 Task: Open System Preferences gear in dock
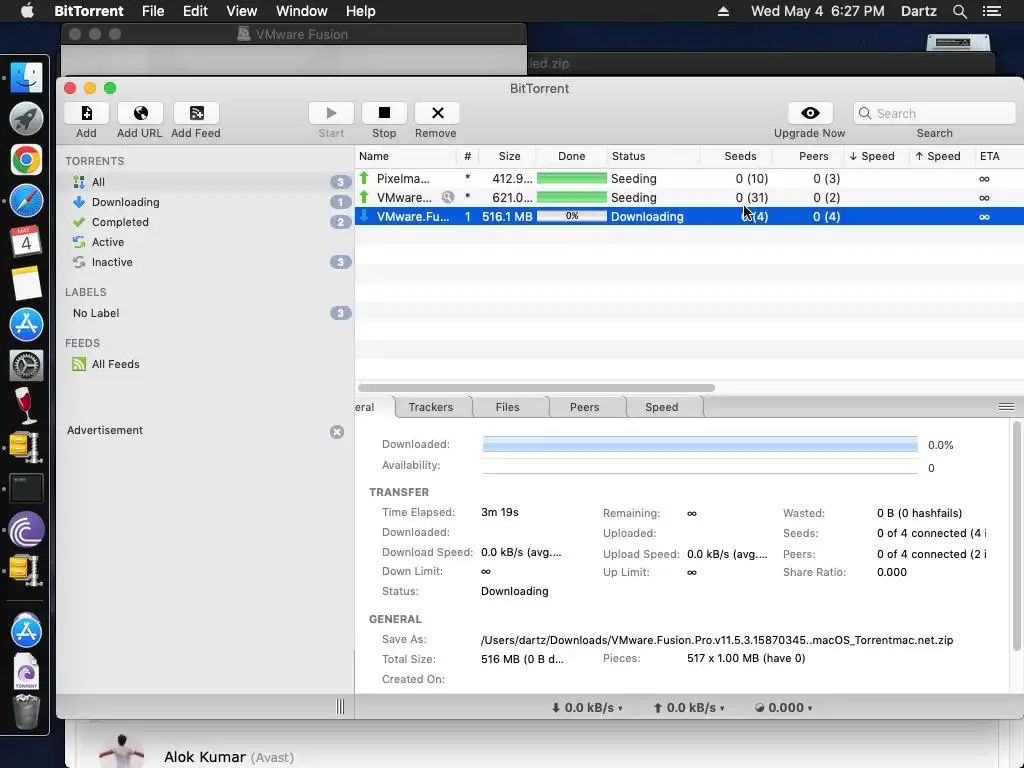[26, 365]
